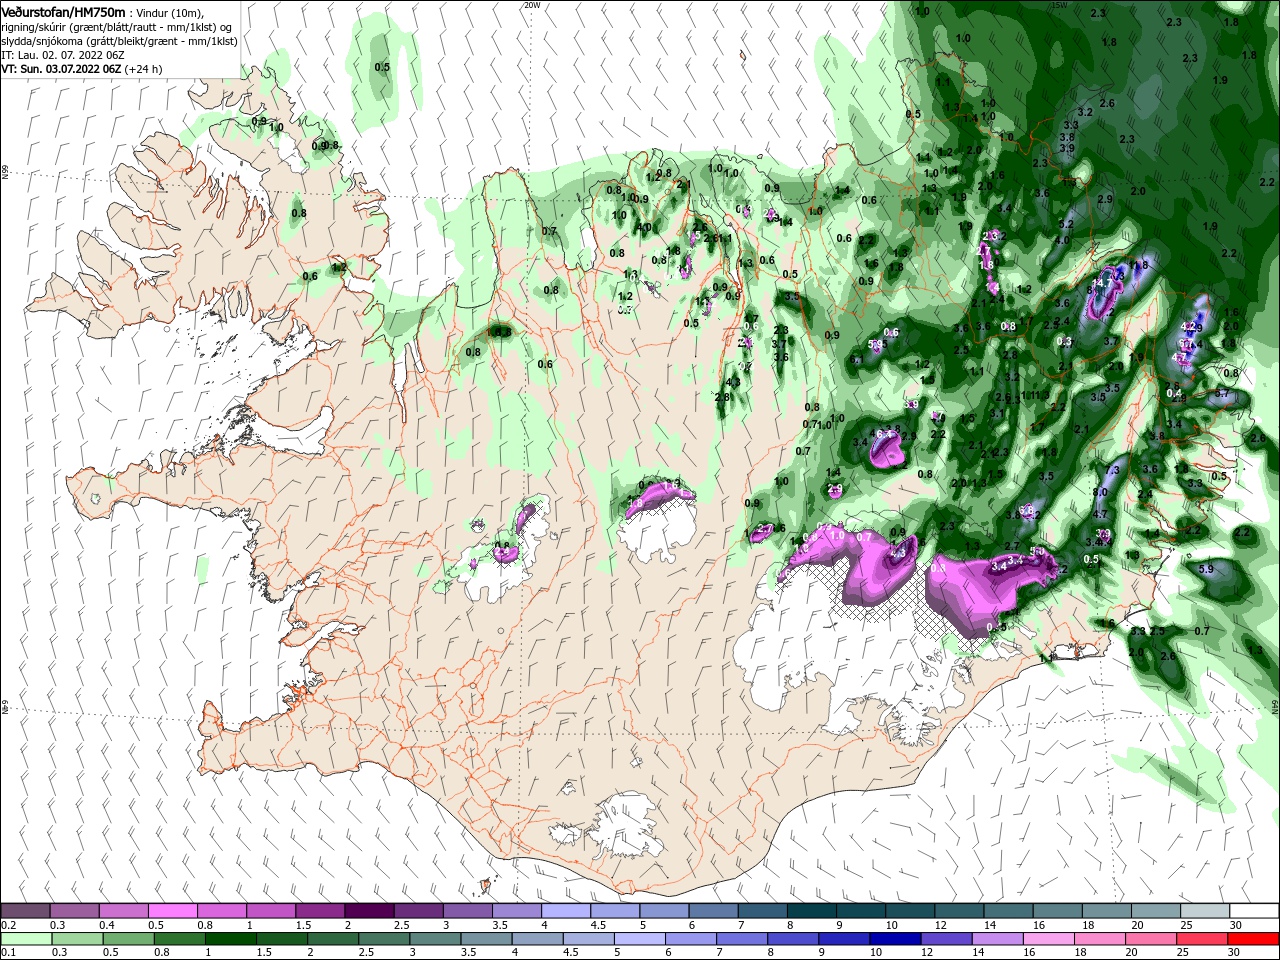Click the 20 swatch in the snow legend row
This screenshot has width=1280, height=960.
(1156, 911)
